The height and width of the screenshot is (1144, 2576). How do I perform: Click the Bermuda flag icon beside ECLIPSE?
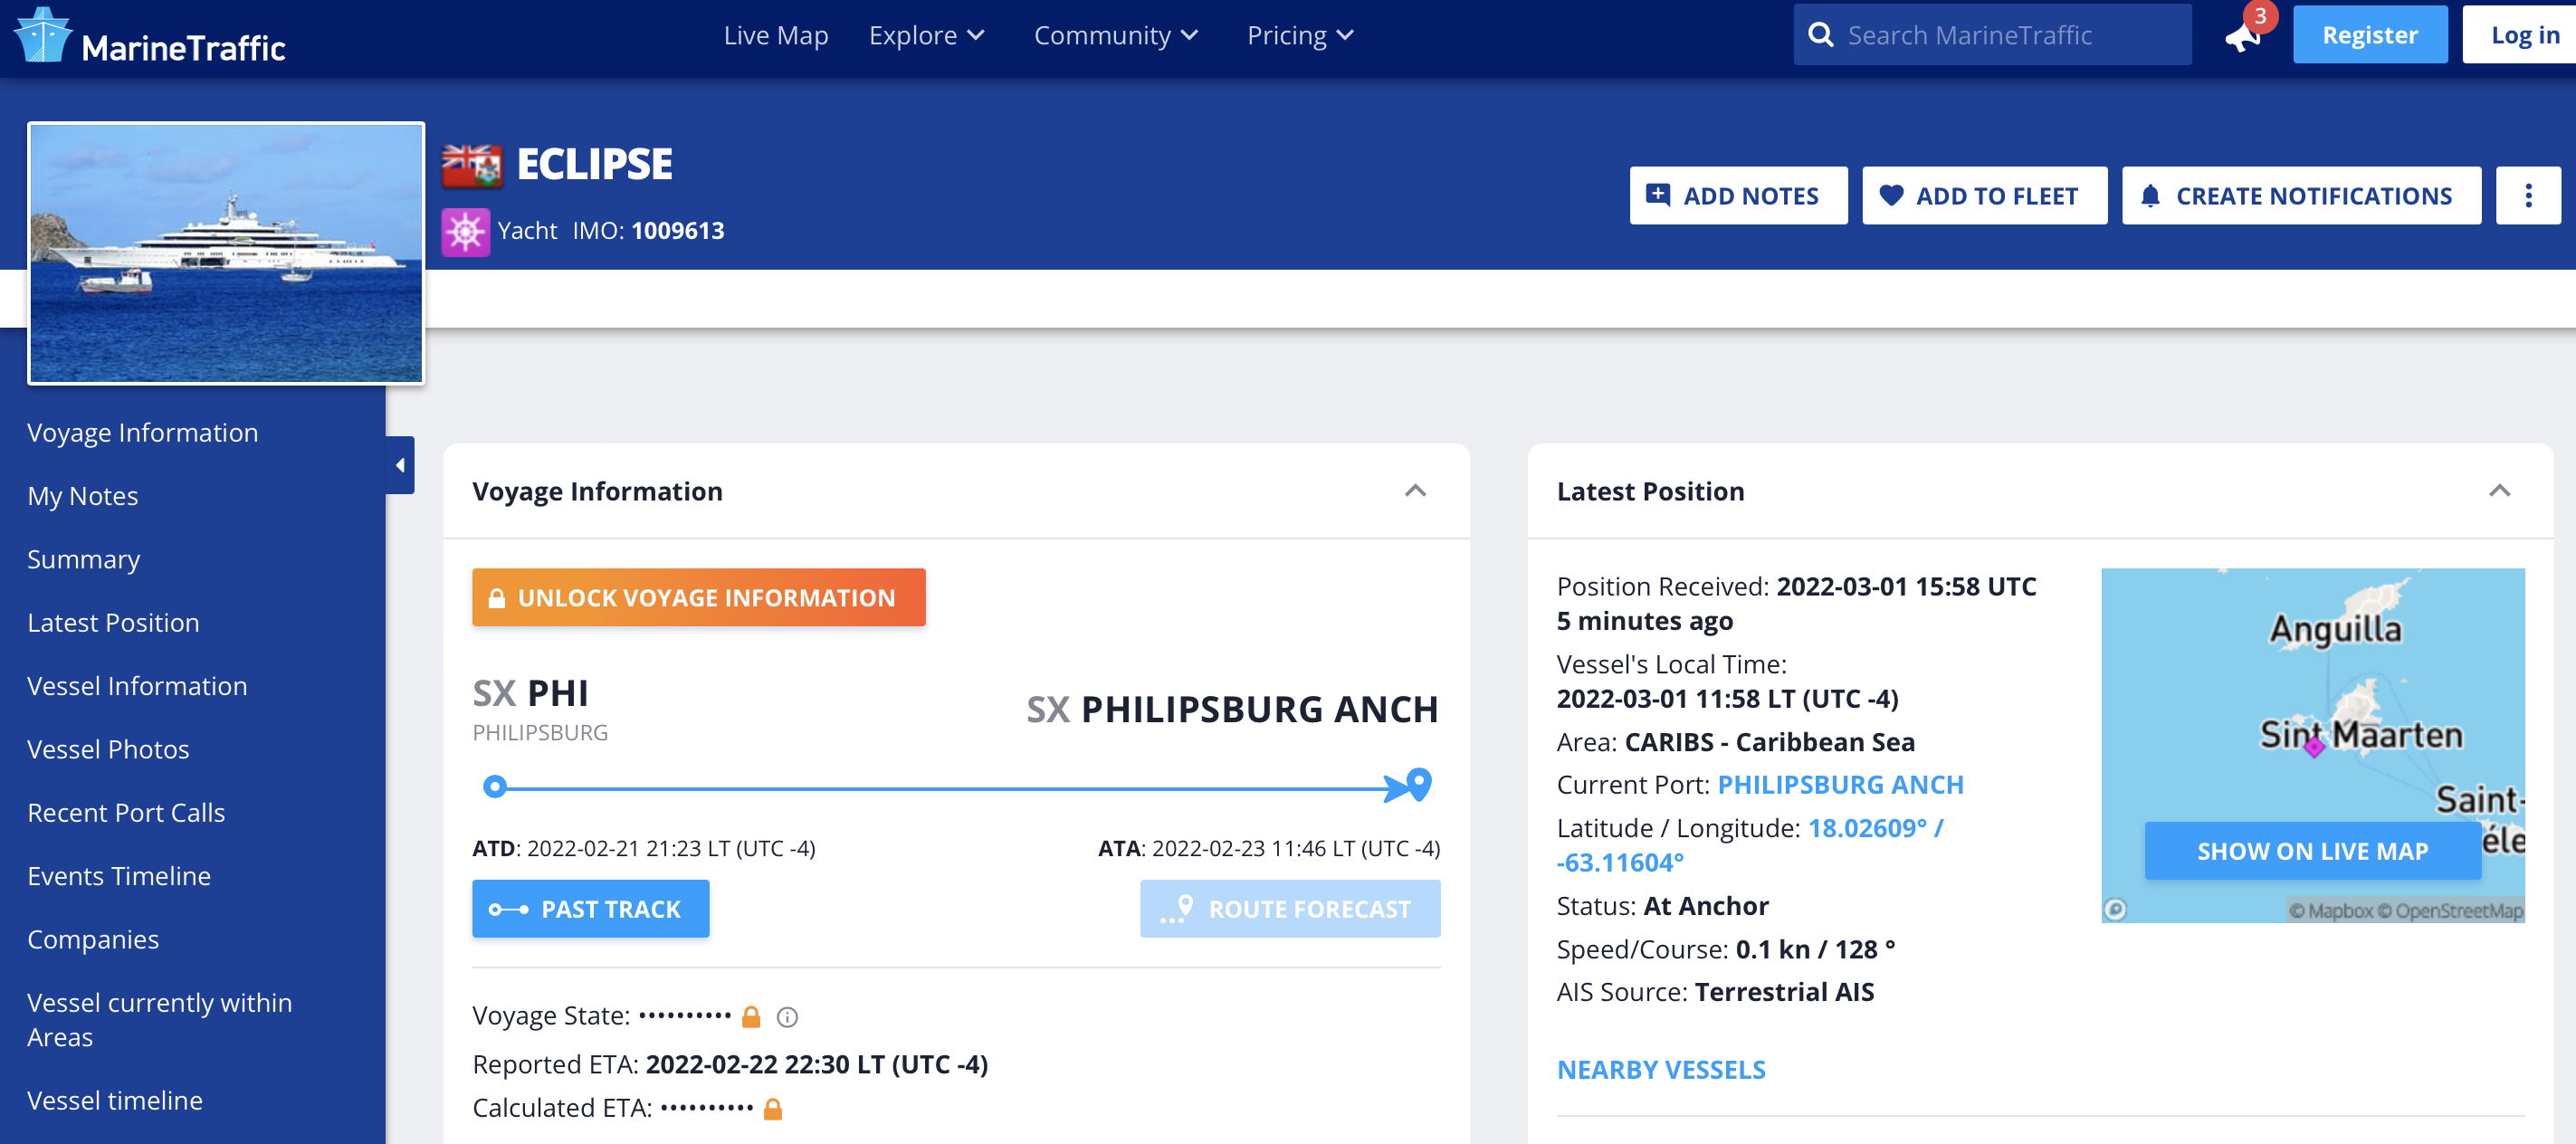point(472,166)
